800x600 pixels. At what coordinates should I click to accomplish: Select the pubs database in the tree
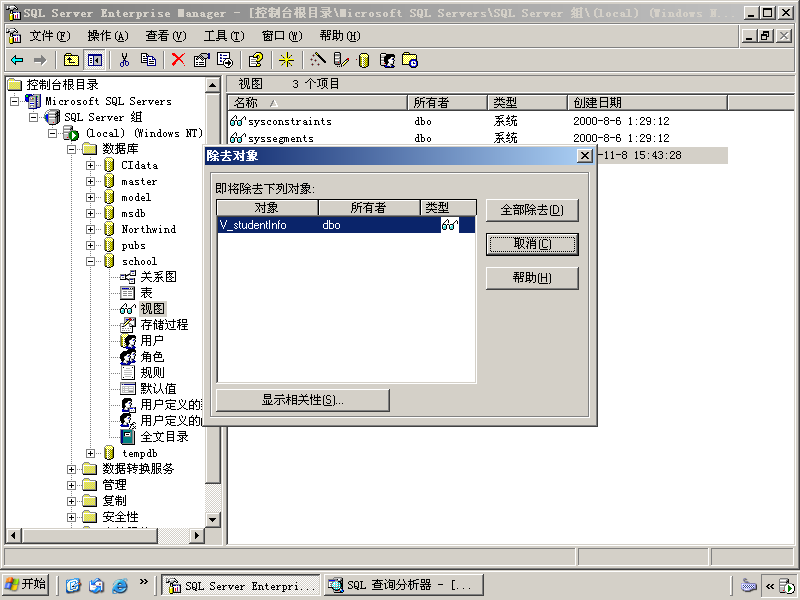click(133, 245)
